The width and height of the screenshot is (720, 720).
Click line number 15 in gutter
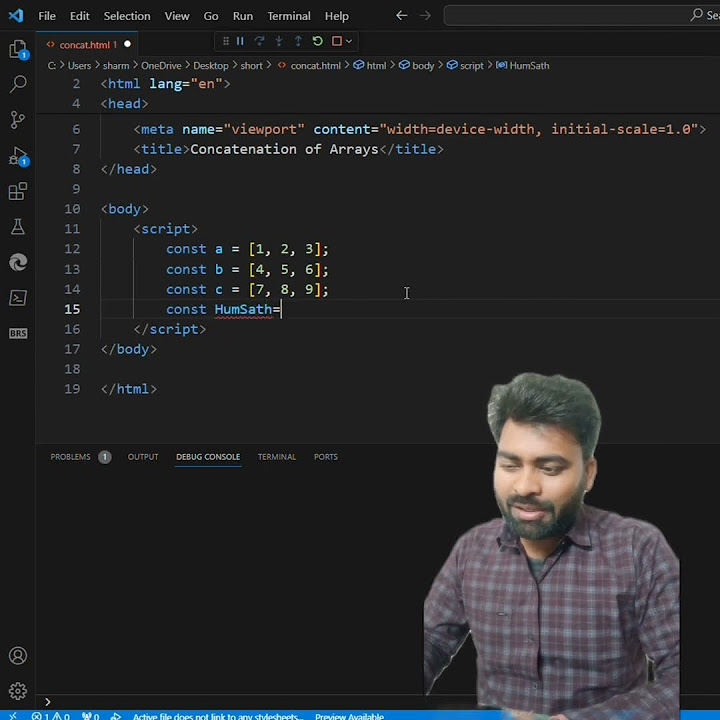72,309
